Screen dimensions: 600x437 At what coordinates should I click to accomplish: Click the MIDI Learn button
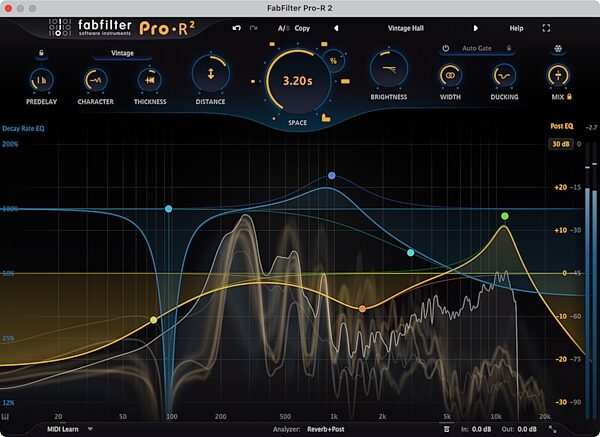pos(62,429)
